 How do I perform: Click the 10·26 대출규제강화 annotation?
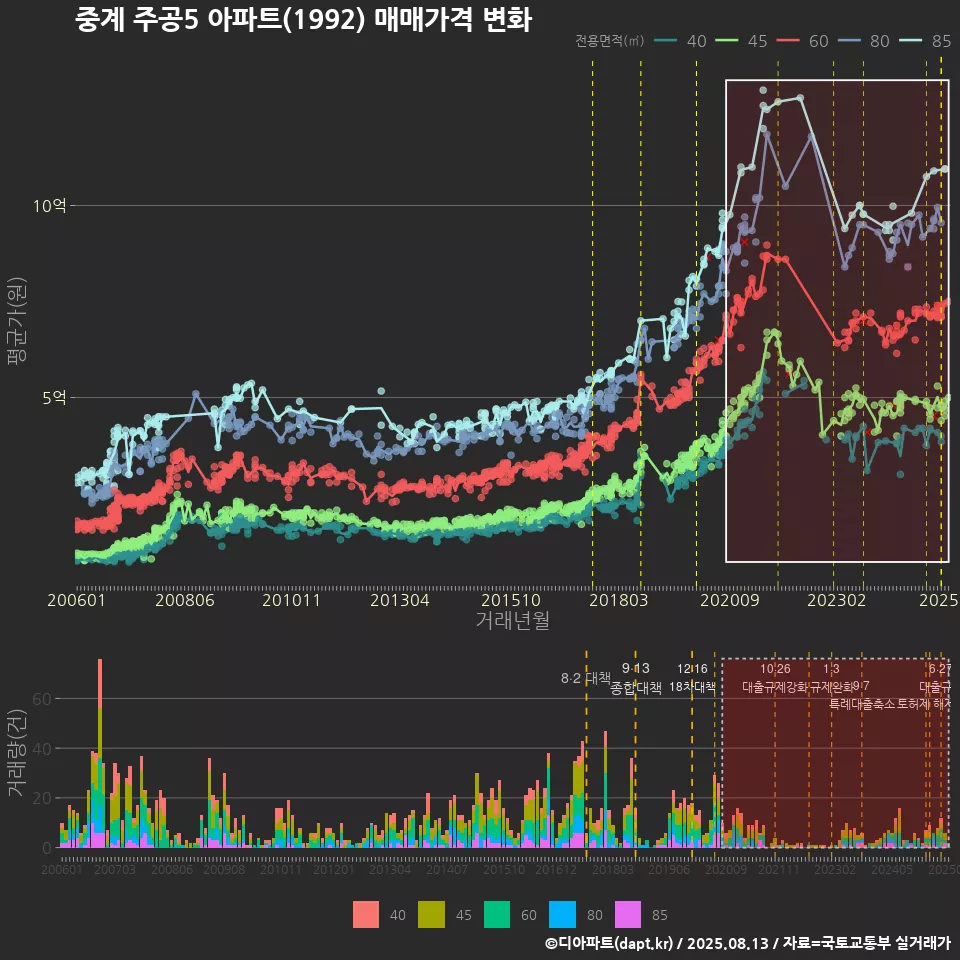pos(774,678)
